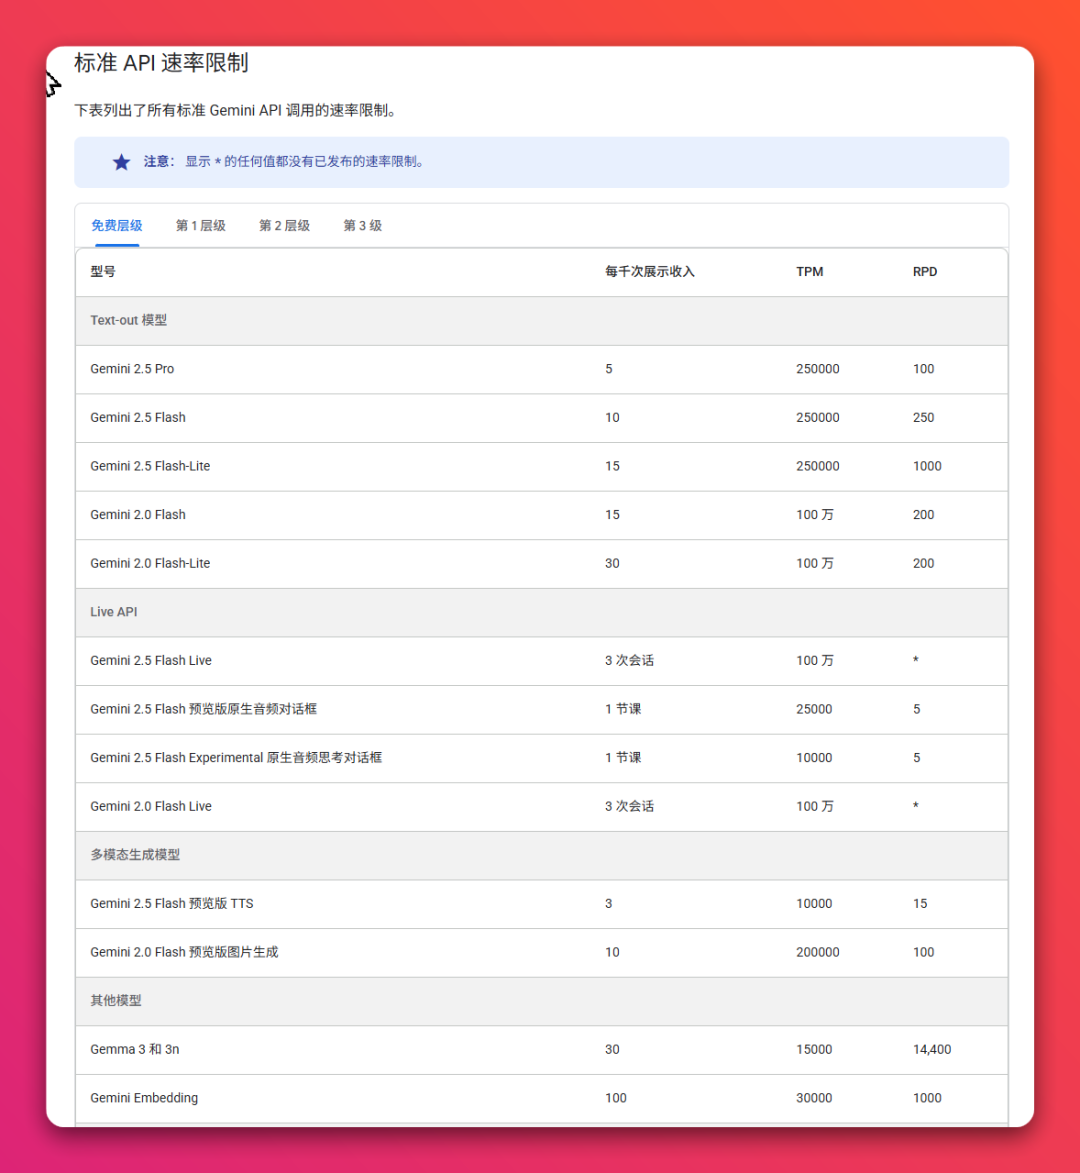Open the 第 2 层级 tab

pos(284,225)
